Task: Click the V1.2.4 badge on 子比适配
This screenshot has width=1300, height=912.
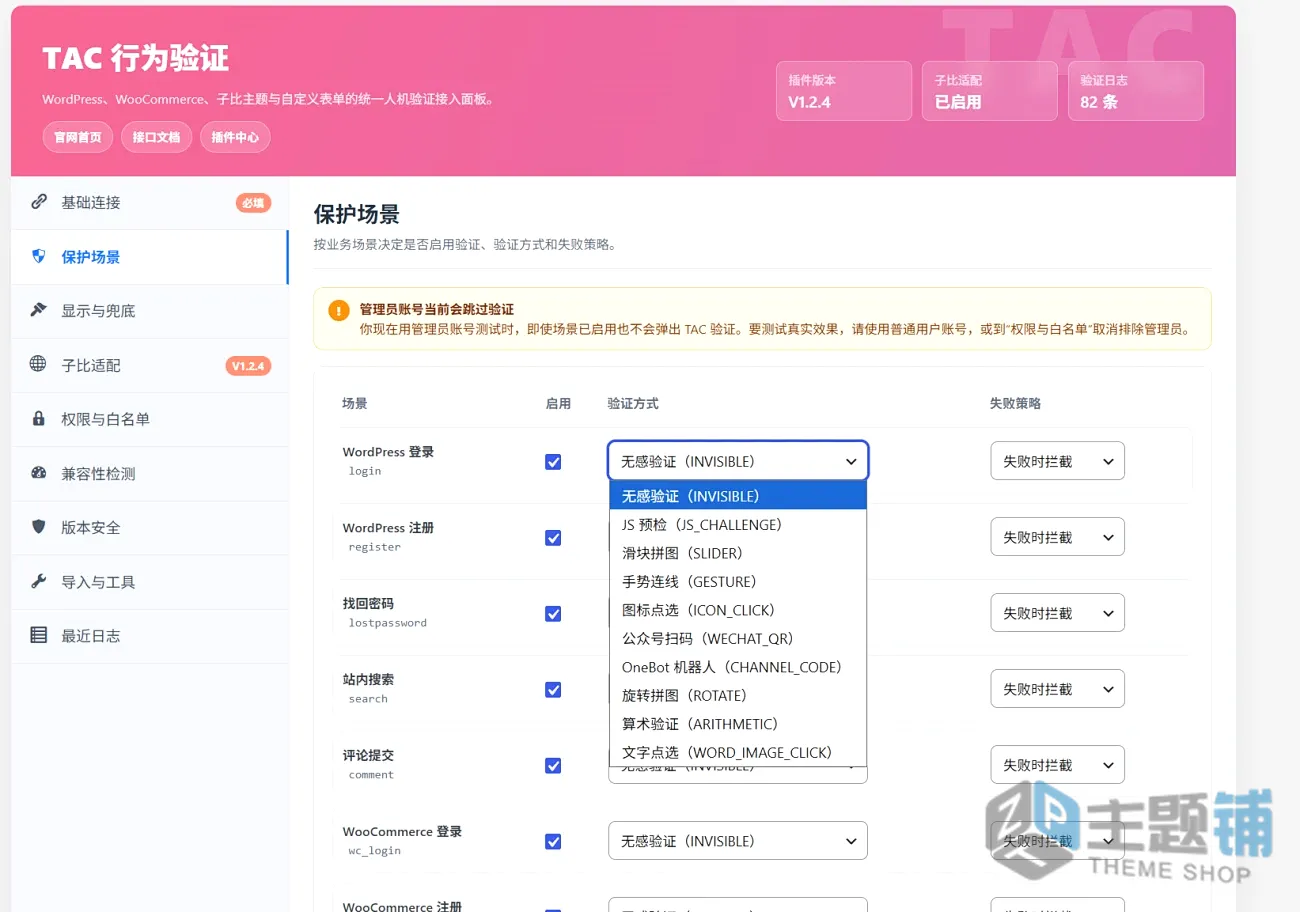Action: [x=248, y=366]
